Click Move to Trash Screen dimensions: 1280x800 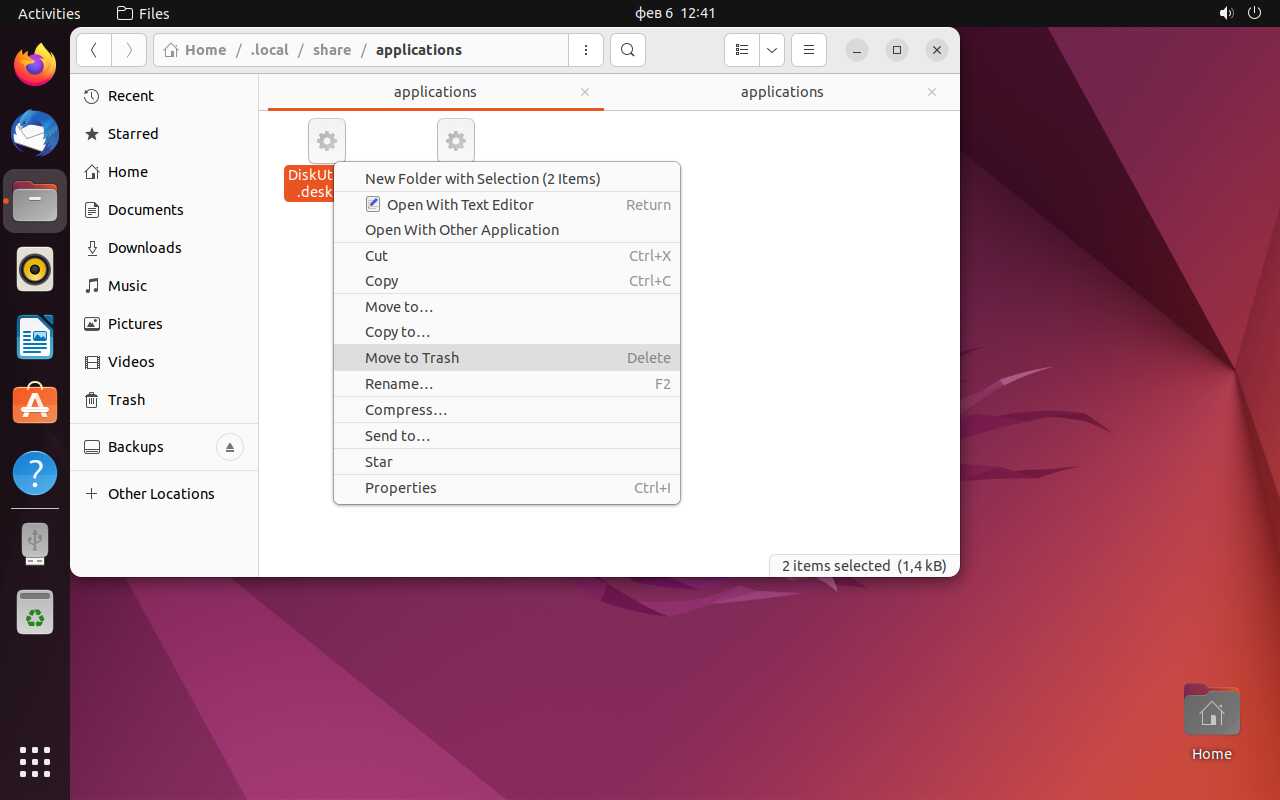(507, 358)
